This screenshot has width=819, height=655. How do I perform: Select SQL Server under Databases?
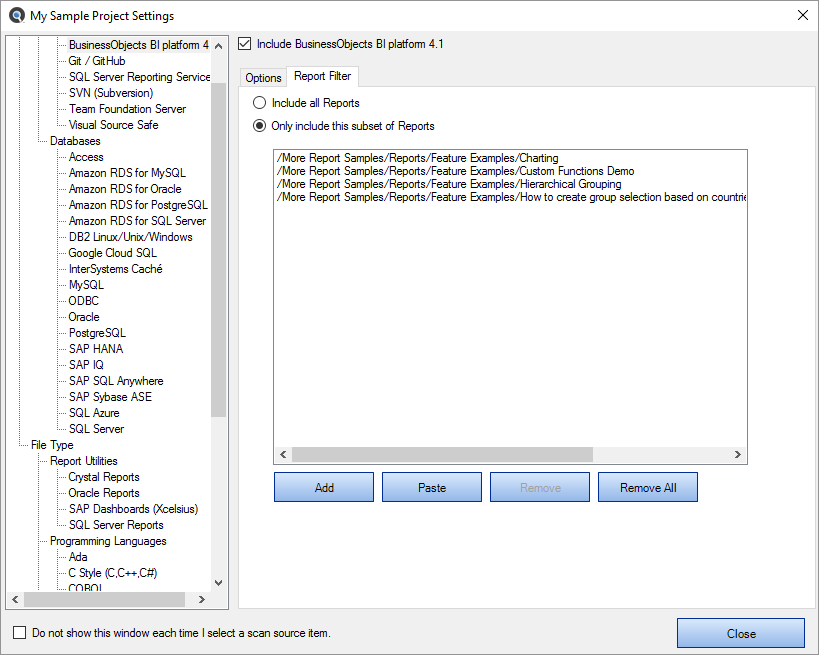[96, 429]
